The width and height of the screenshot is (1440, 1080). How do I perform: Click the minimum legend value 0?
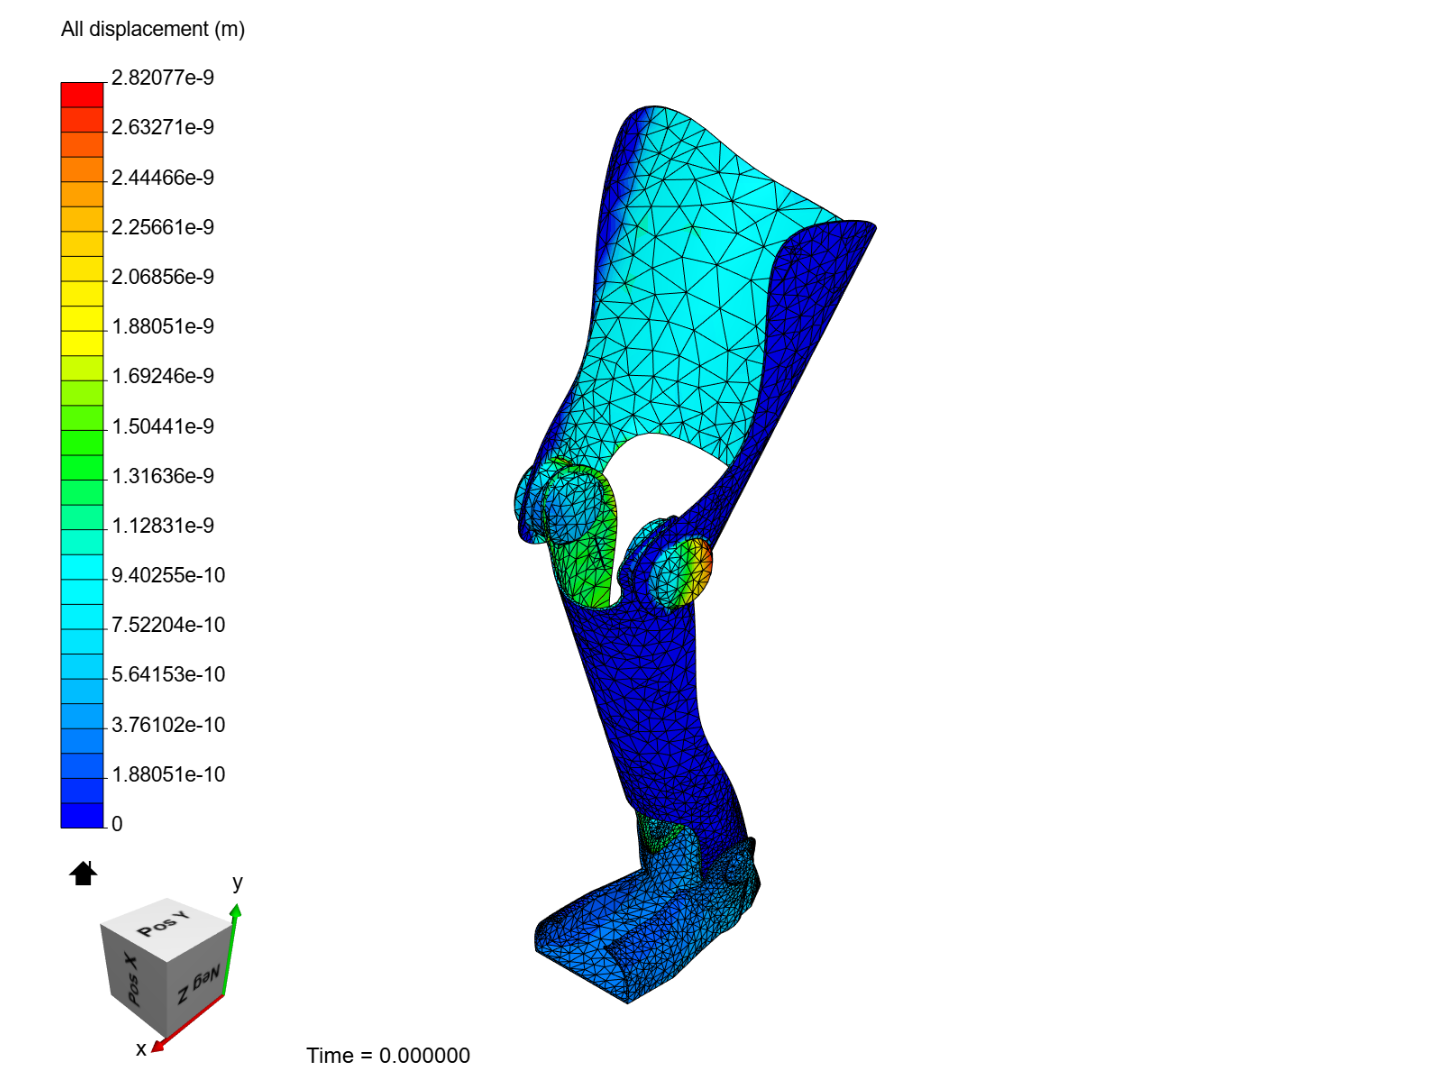coord(117,824)
